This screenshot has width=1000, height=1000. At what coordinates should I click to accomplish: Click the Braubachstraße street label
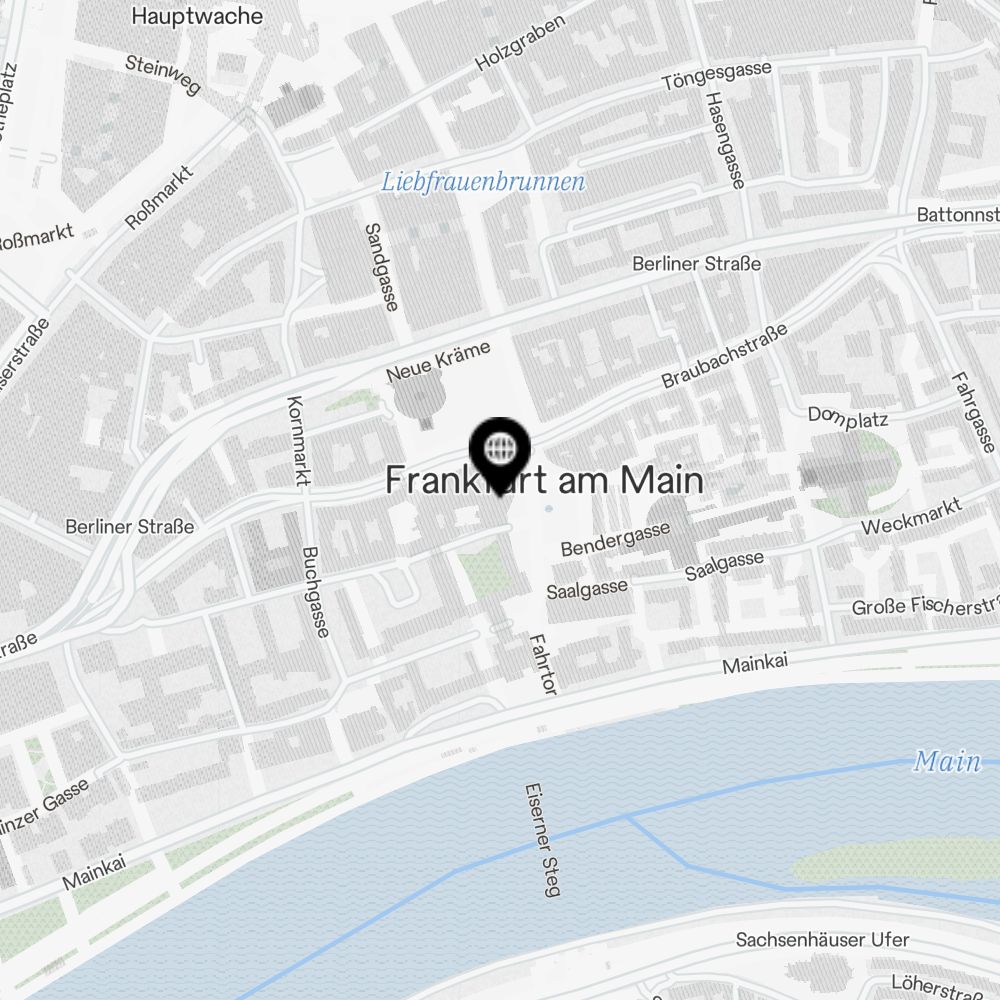[724, 357]
